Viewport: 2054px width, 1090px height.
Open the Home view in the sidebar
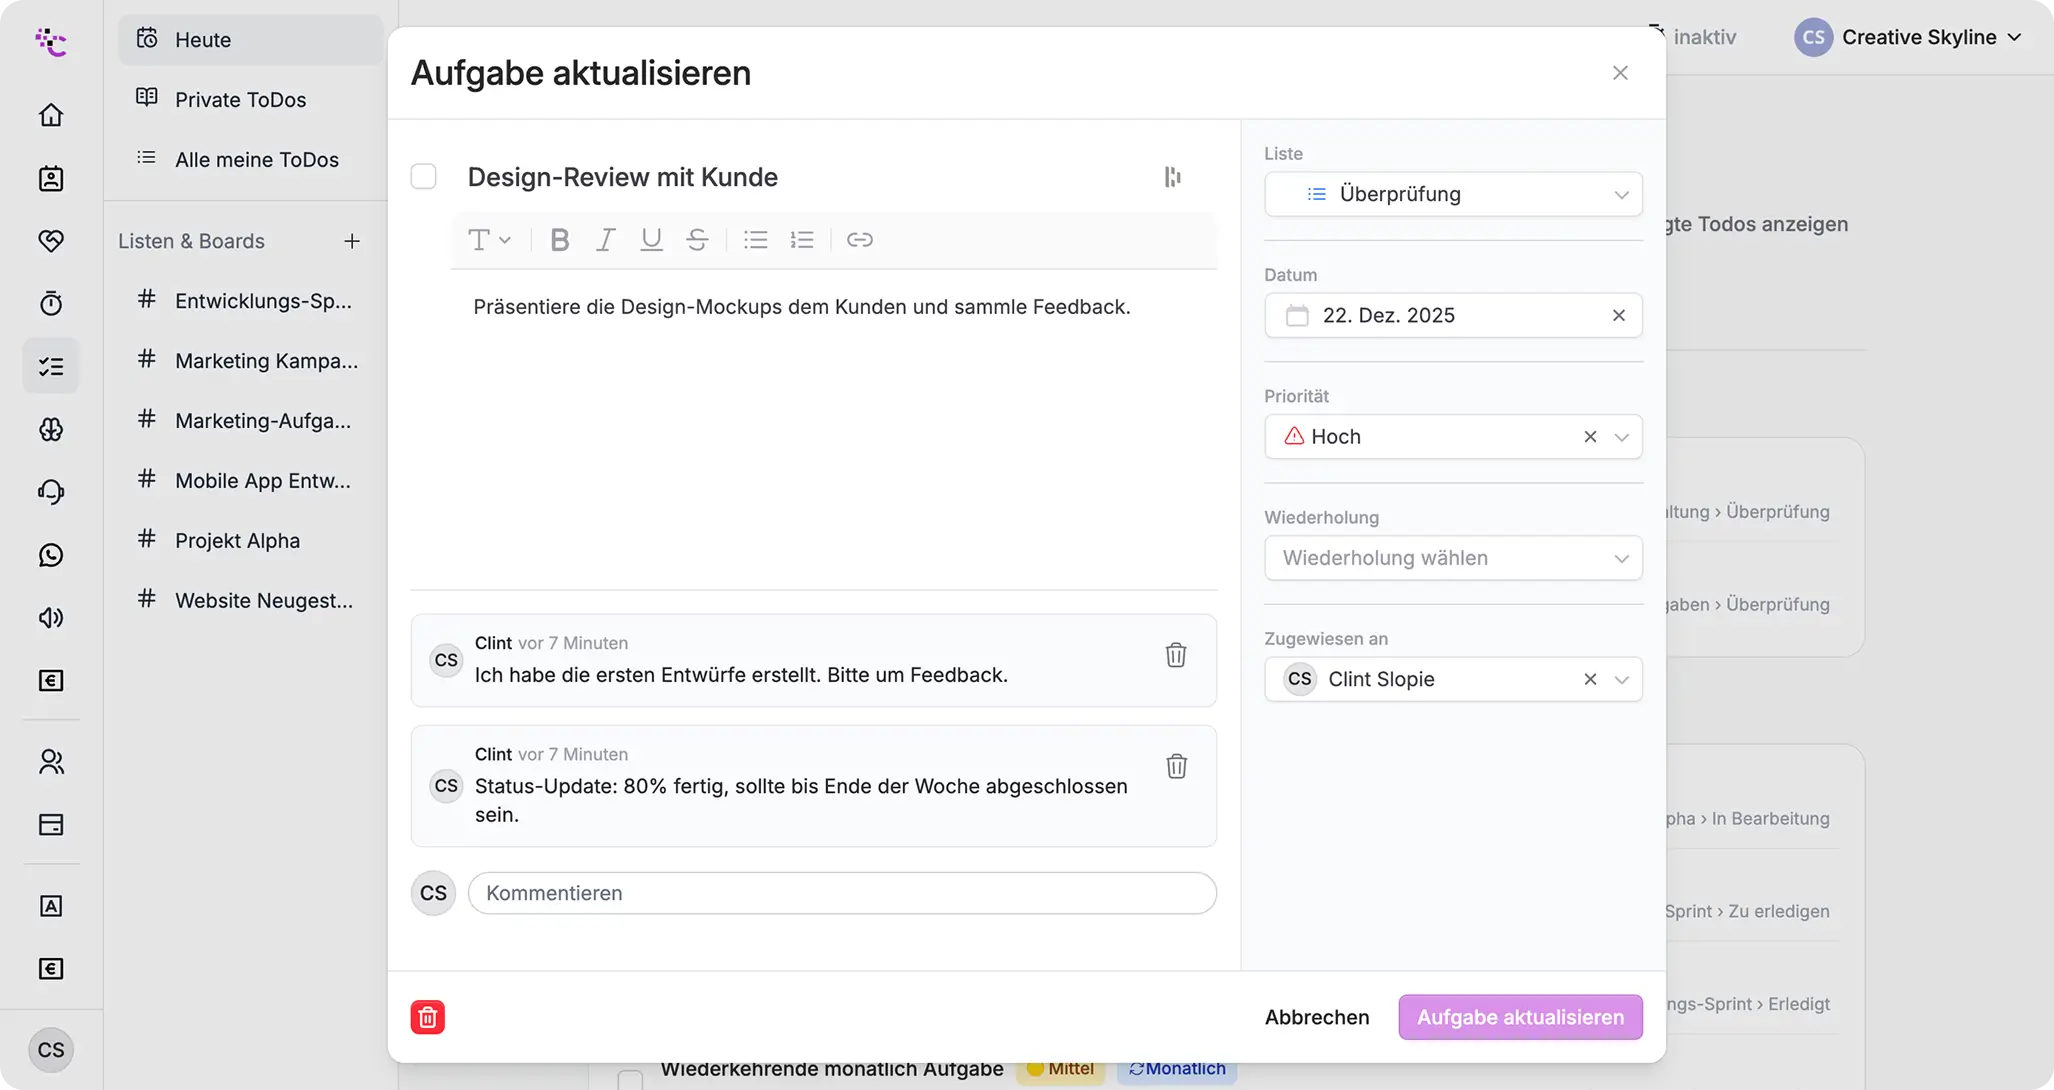point(51,114)
